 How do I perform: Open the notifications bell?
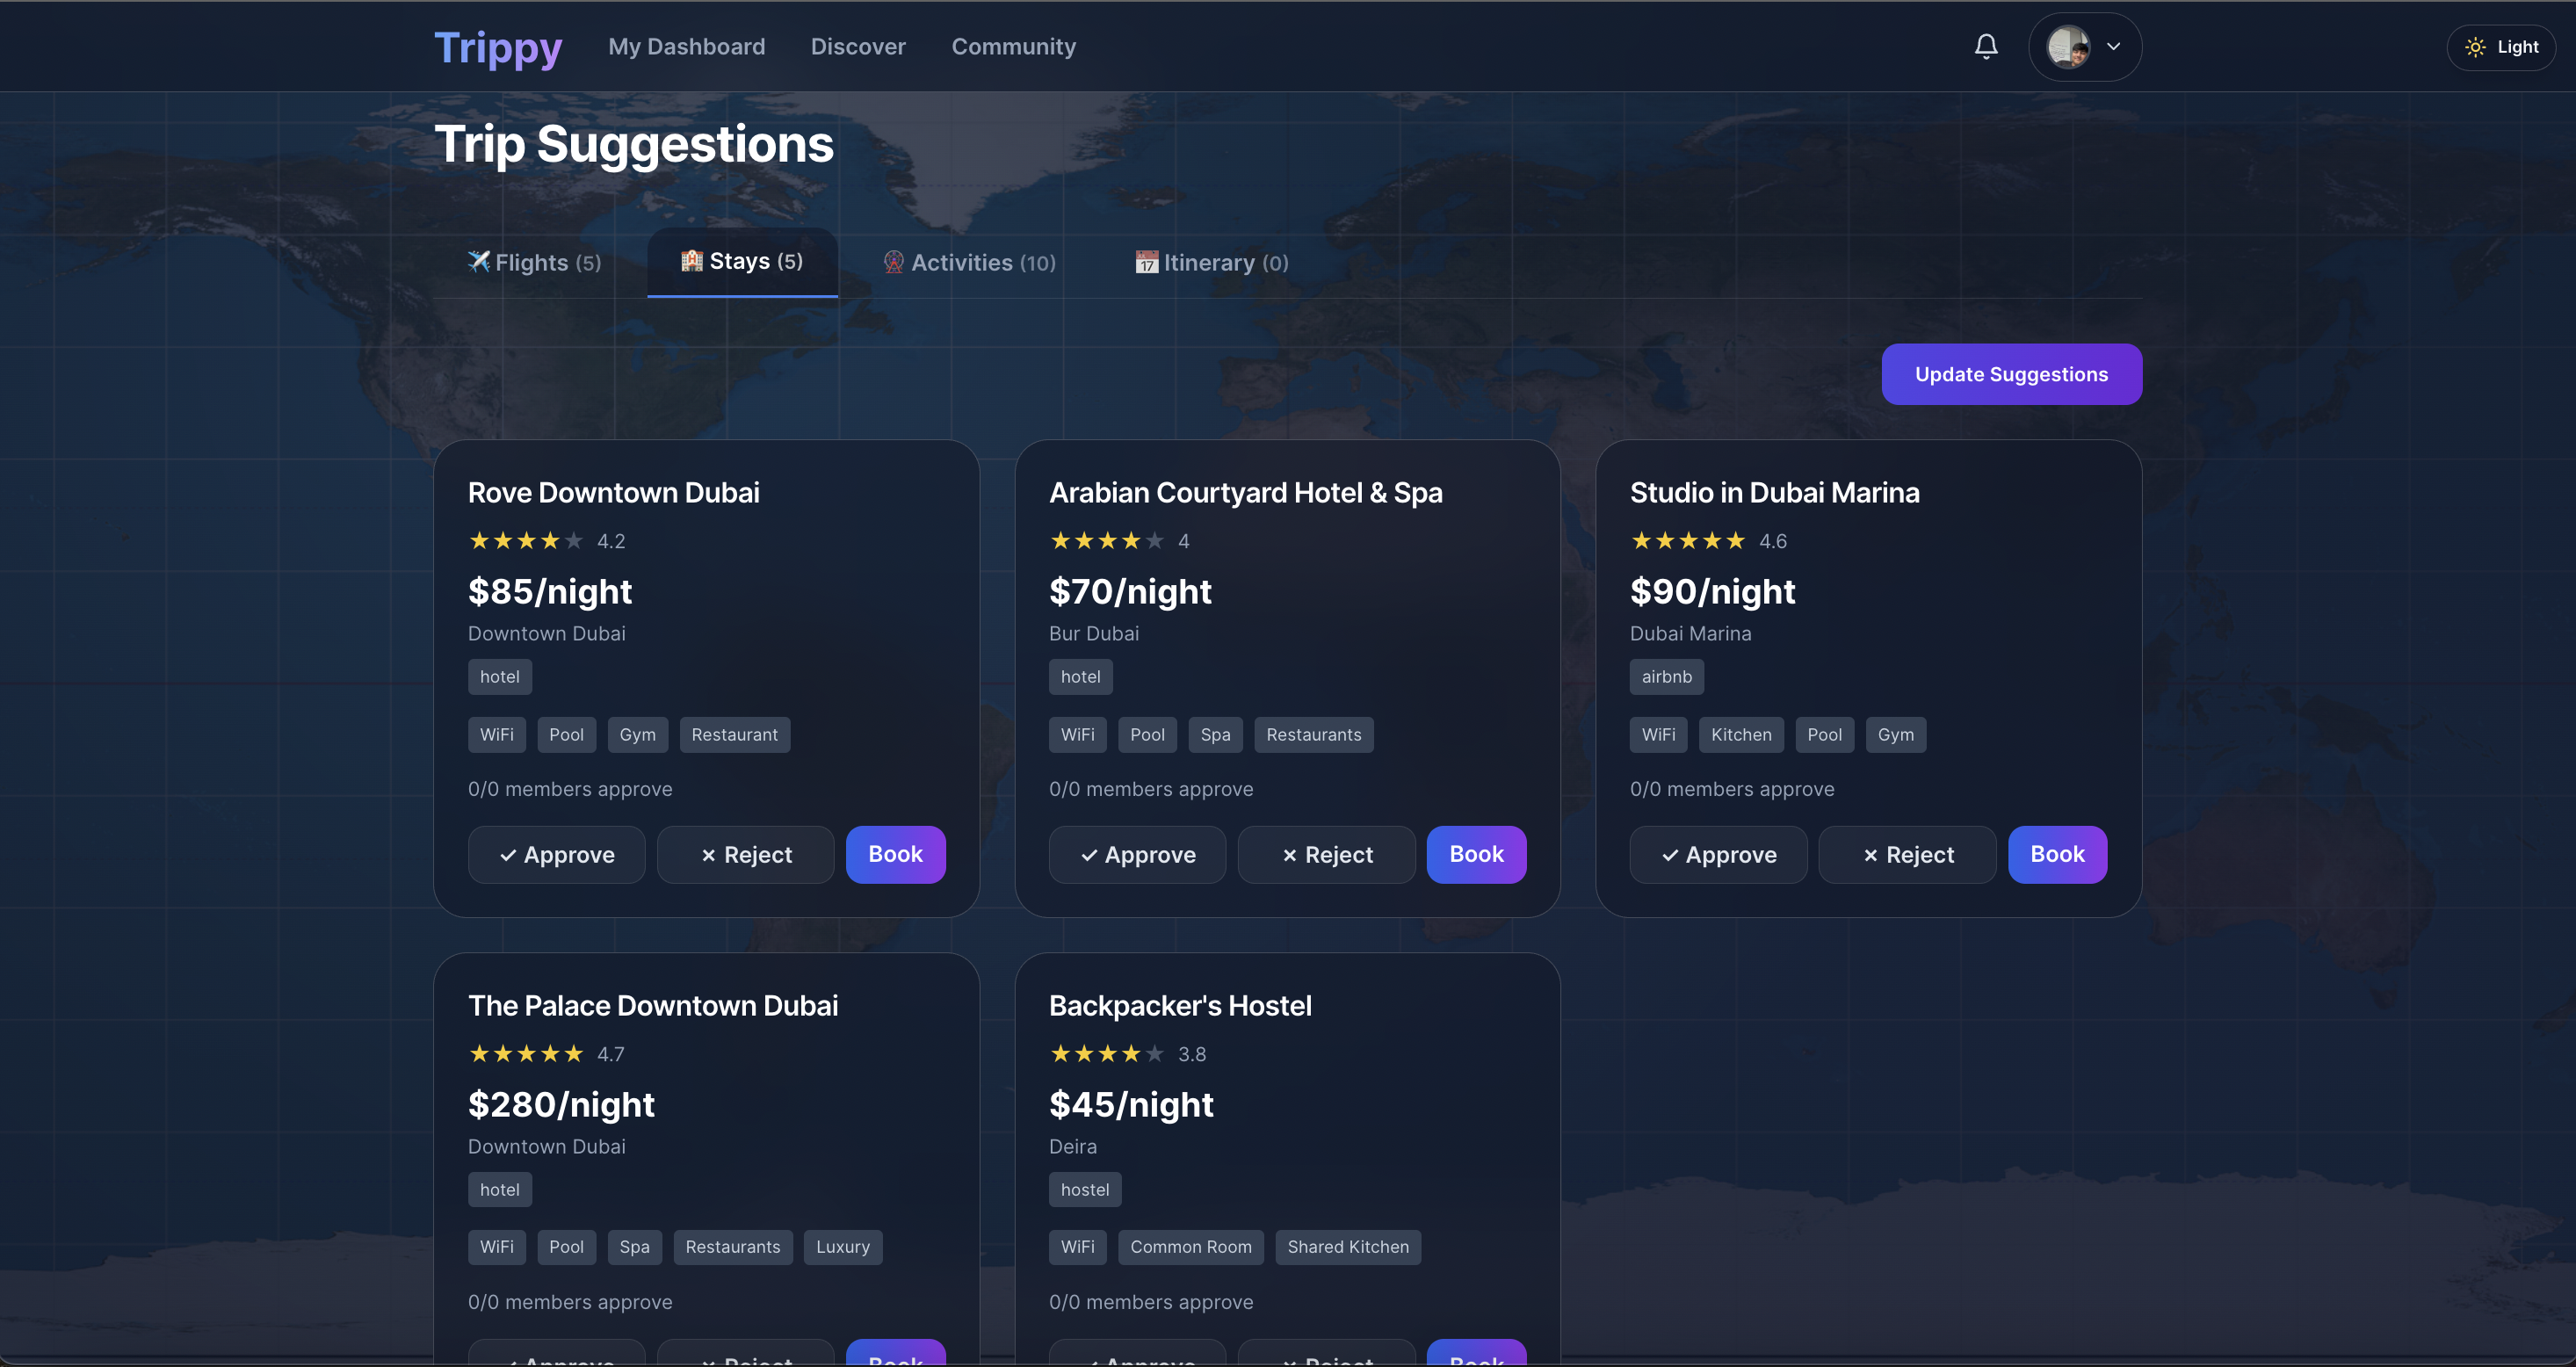[x=1985, y=47]
